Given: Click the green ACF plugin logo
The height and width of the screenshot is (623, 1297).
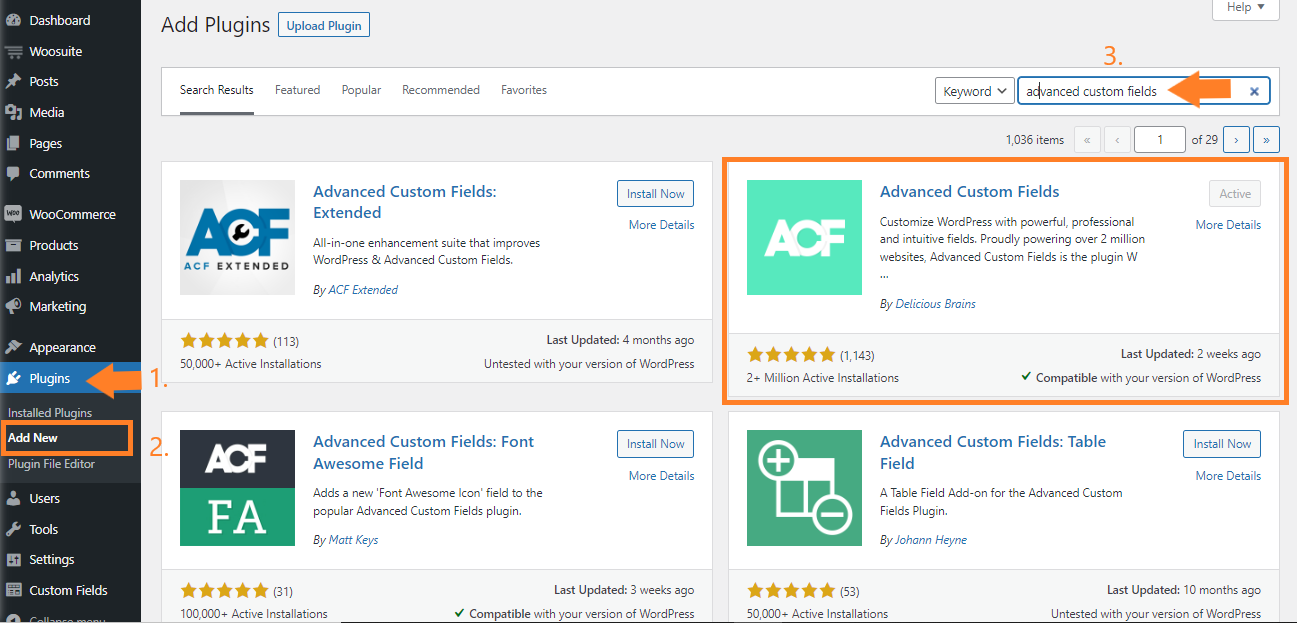Looking at the screenshot, I should point(804,237).
